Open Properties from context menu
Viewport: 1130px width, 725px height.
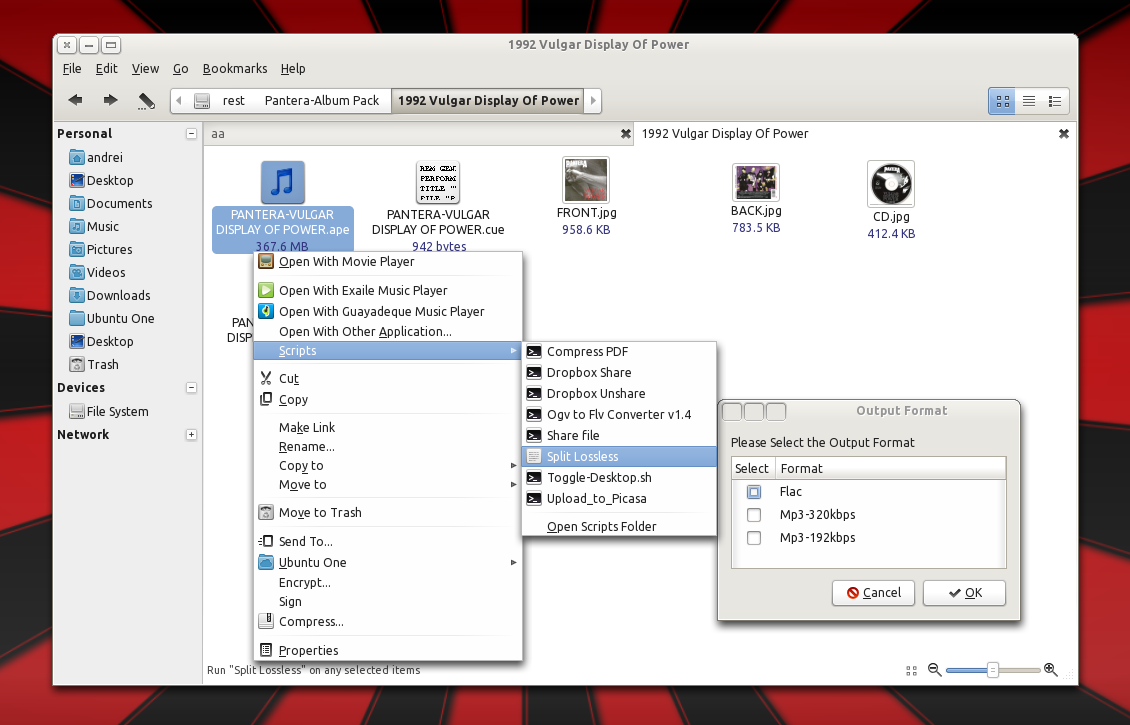(x=388, y=651)
